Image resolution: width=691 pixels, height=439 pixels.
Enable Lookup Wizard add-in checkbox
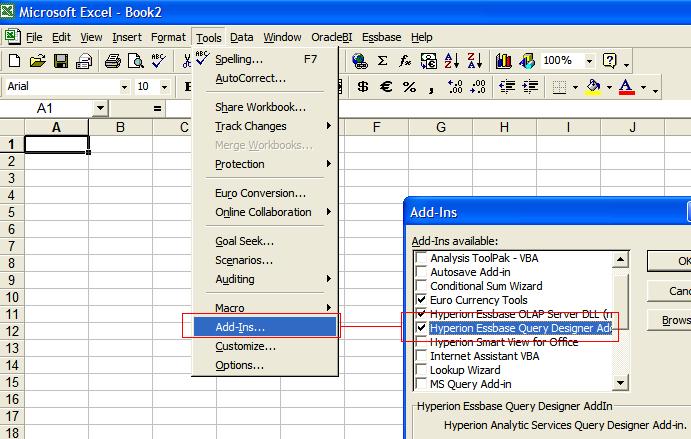tap(422, 370)
